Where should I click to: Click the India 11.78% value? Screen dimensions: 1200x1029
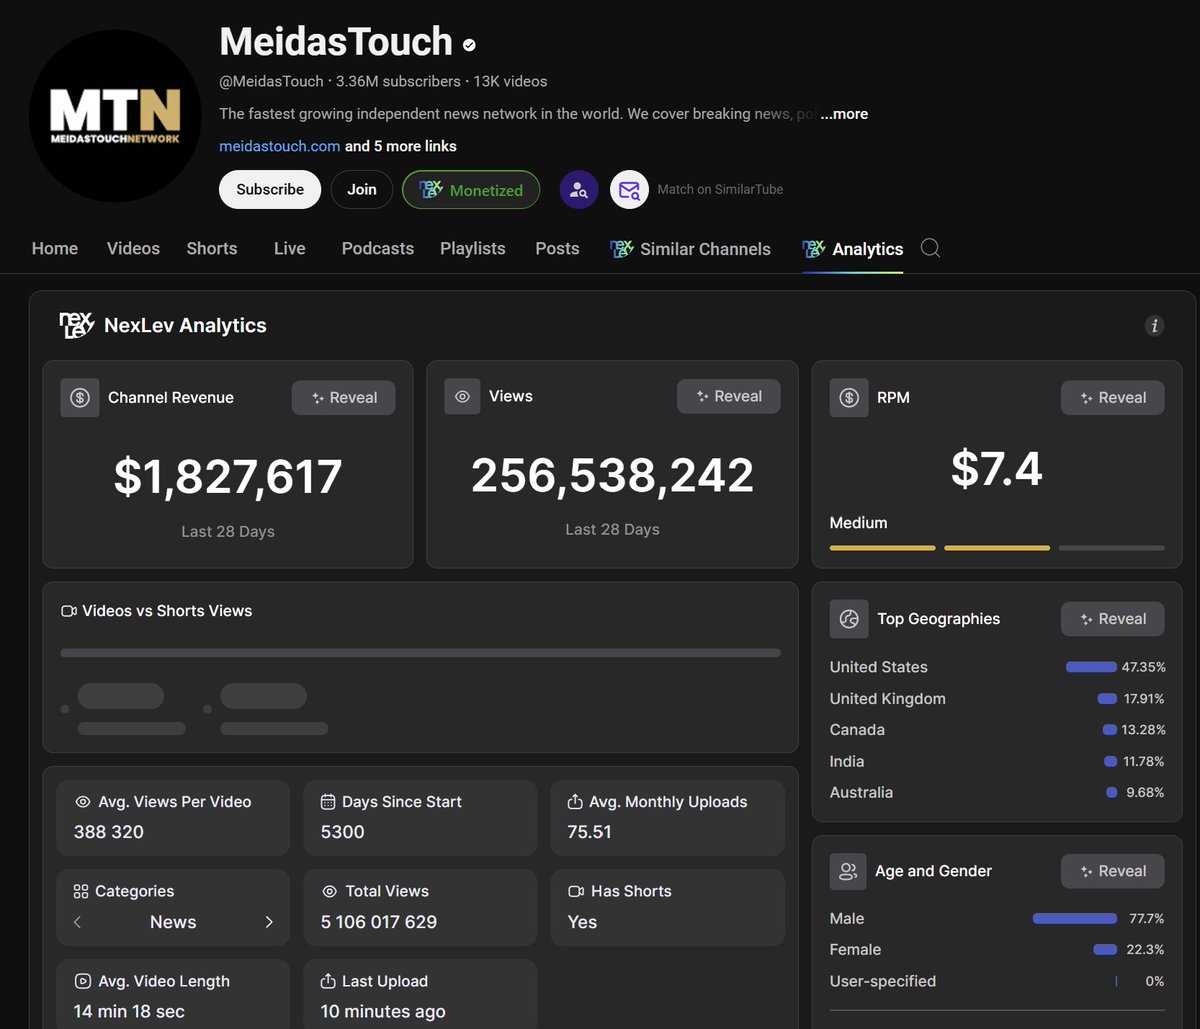click(1144, 762)
